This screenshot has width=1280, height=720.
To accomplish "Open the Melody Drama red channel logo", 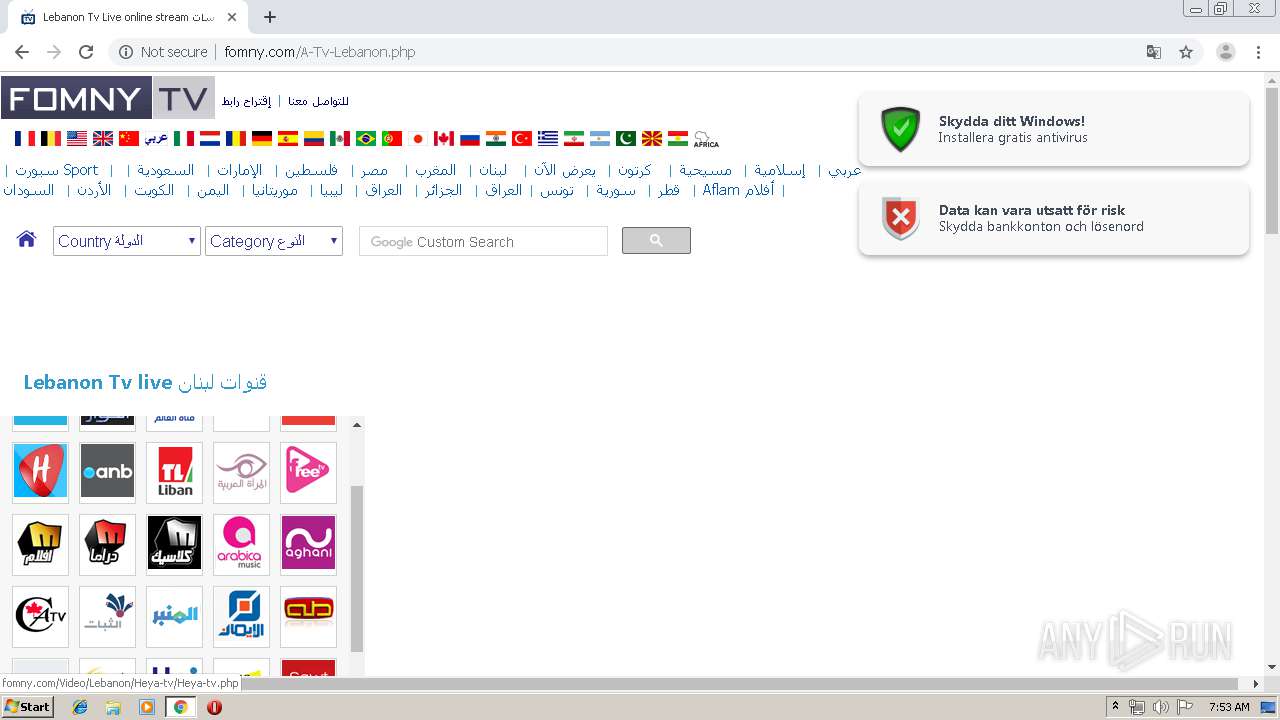I will click(x=107, y=543).
